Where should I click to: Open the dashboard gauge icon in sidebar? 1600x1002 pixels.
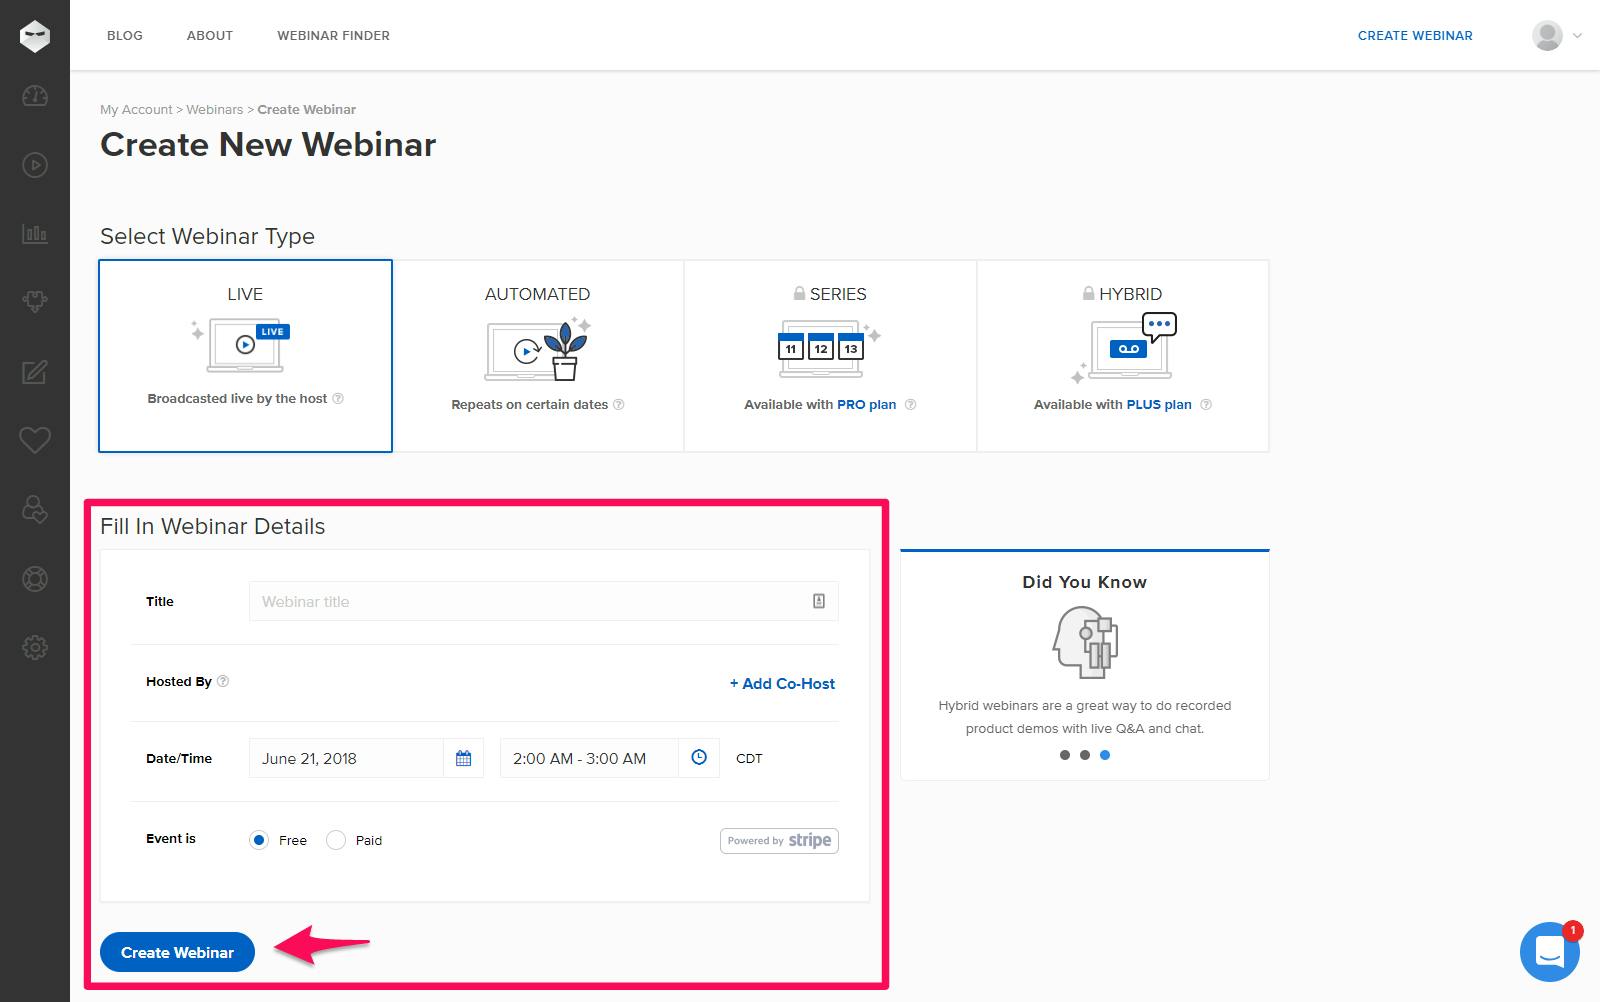pyautogui.click(x=35, y=96)
